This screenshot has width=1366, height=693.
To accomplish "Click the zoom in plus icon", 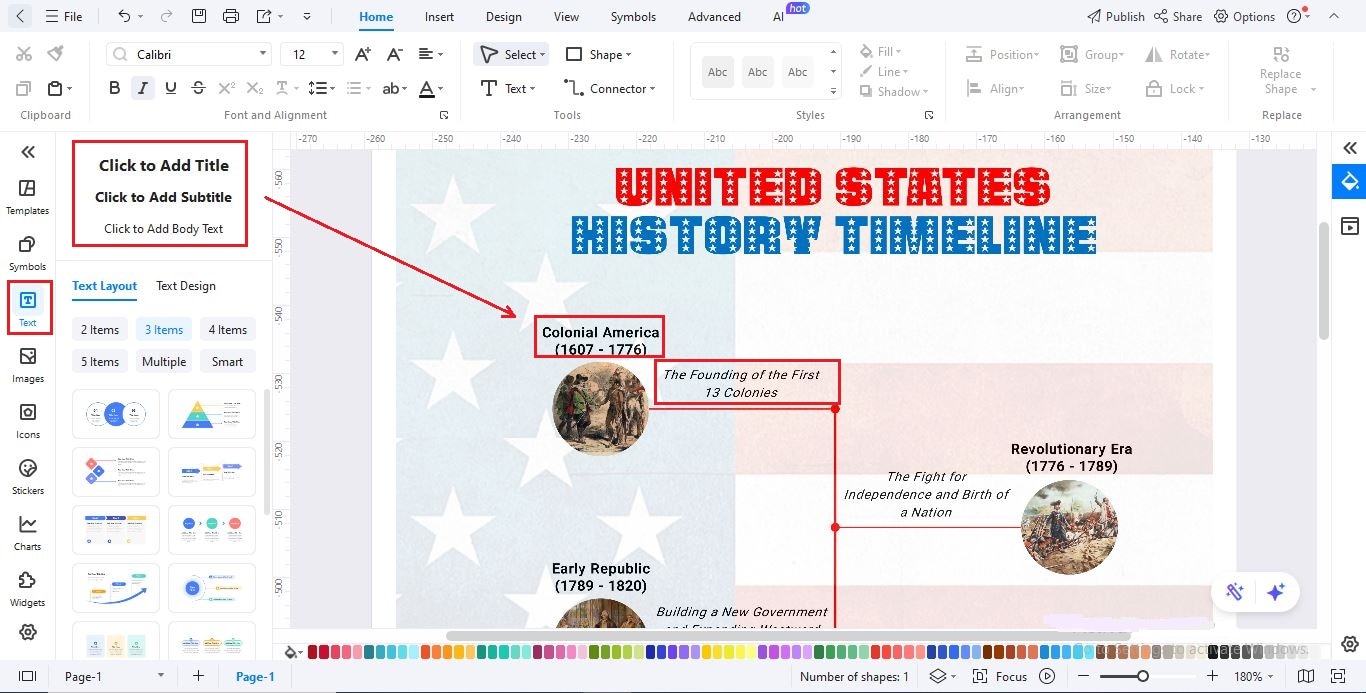I will point(1212,676).
